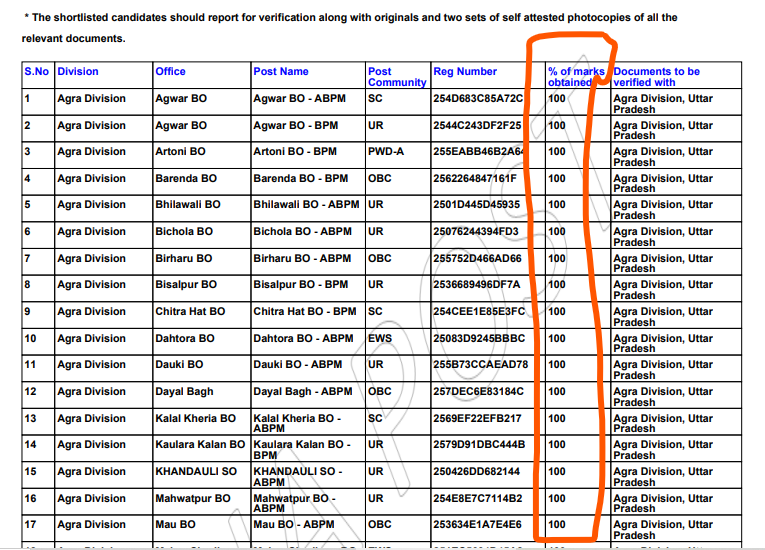The image size is (765, 550).
Task: Select registration number 2562264847161F
Action: point(475,178)
